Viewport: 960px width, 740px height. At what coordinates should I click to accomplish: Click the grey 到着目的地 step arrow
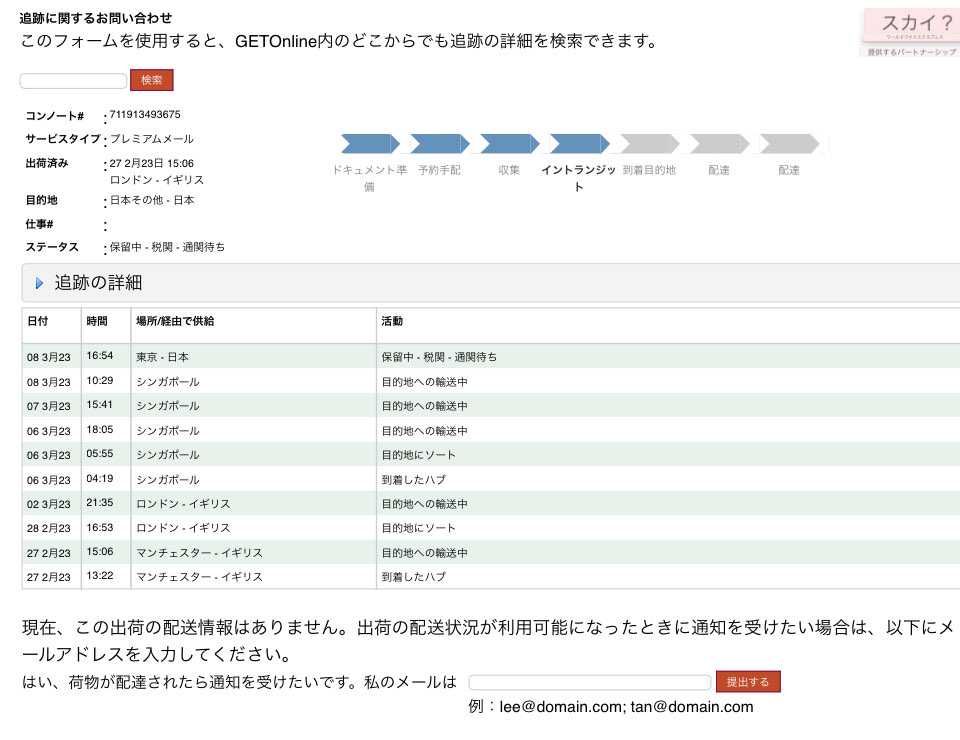click(x=649, y=143)
